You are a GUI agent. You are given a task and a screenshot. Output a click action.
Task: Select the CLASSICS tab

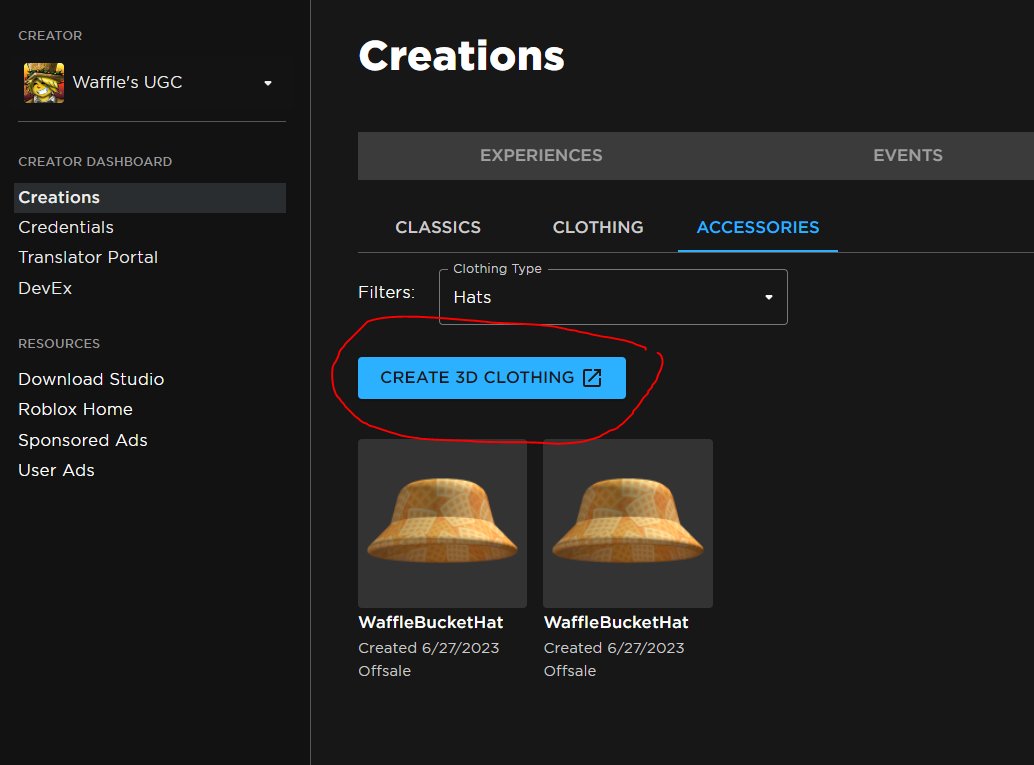tap(438, 227)
